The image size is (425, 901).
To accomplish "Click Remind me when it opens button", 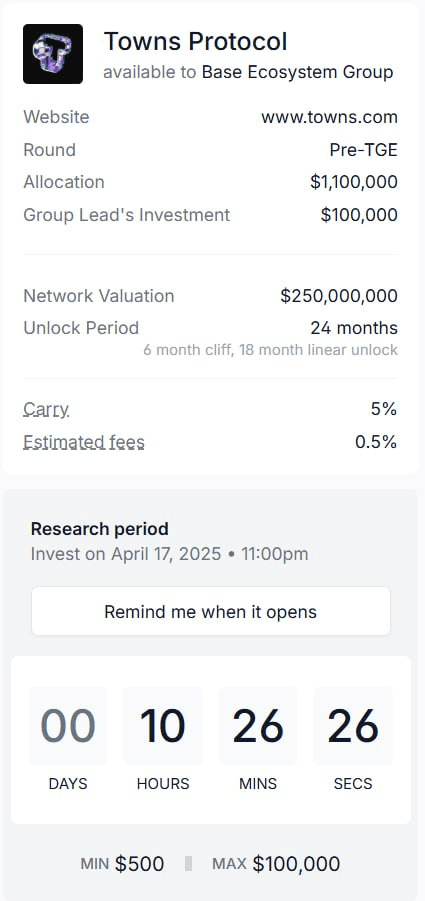I will coord(211,611).
